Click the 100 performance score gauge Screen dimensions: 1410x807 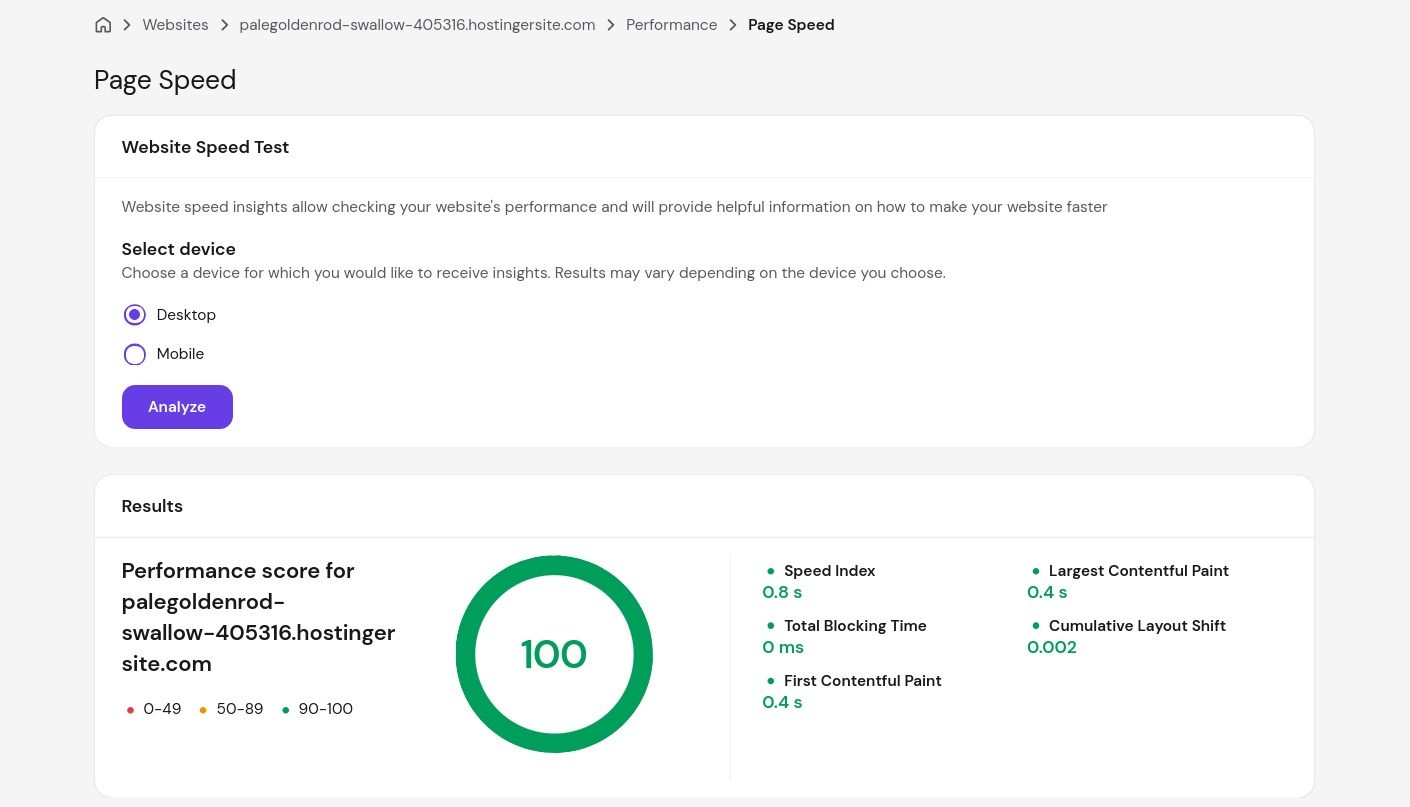(554, 654)
